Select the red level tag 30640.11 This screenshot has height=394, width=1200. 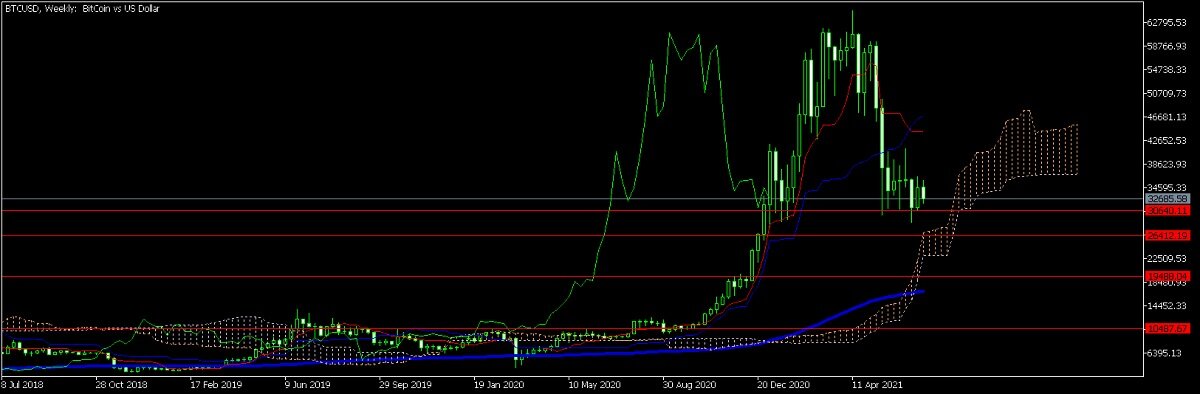[1168, 211]
